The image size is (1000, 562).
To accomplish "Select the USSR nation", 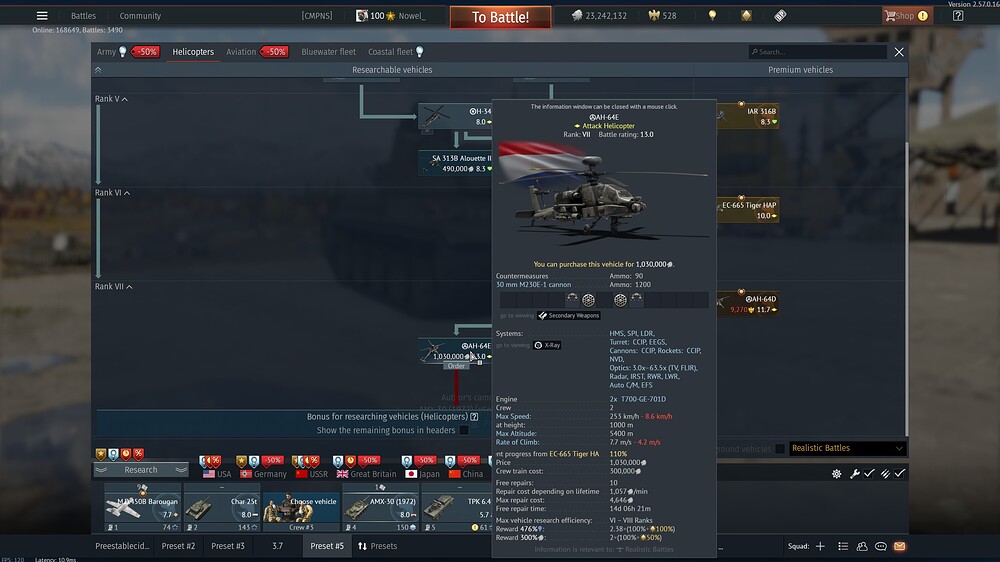I will pos(312,475).
